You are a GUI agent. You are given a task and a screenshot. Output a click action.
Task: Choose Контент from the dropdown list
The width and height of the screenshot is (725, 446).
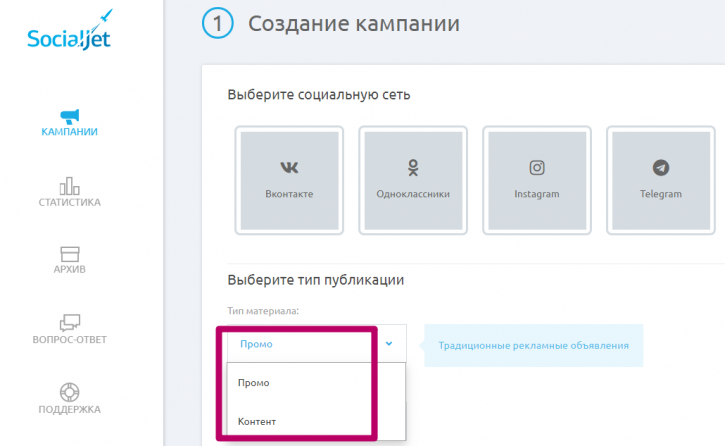pyautogui.click(x=316, y=421)
